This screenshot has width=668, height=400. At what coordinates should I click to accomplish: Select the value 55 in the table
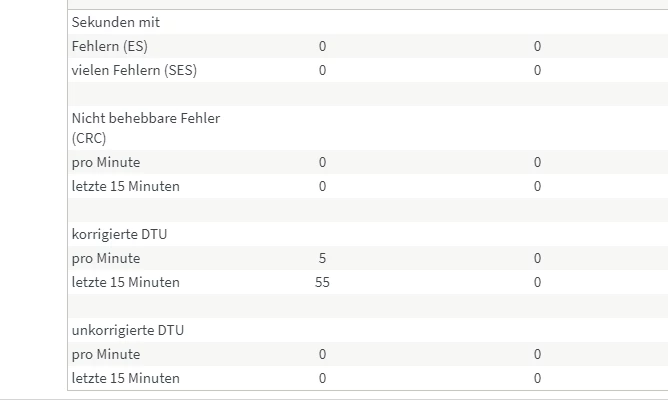point(322,282)
